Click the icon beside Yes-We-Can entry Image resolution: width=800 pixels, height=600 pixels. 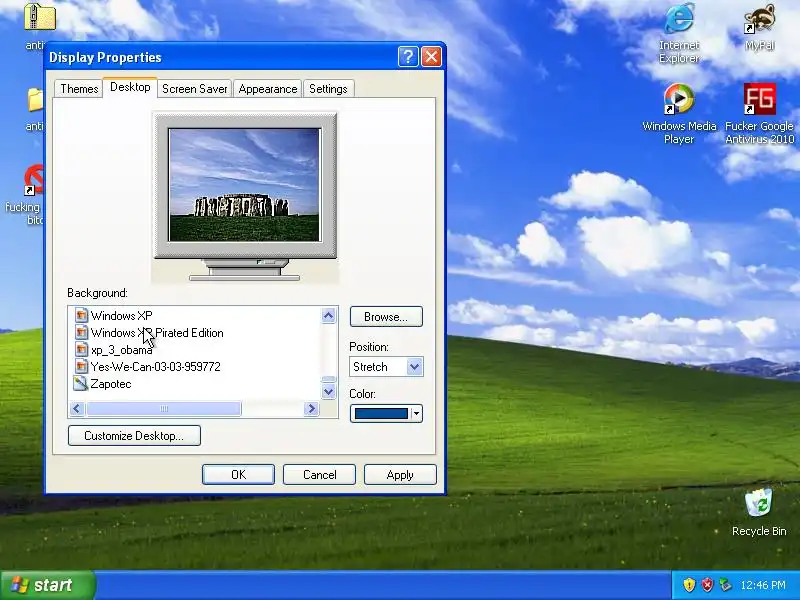[x=81, y=366]
